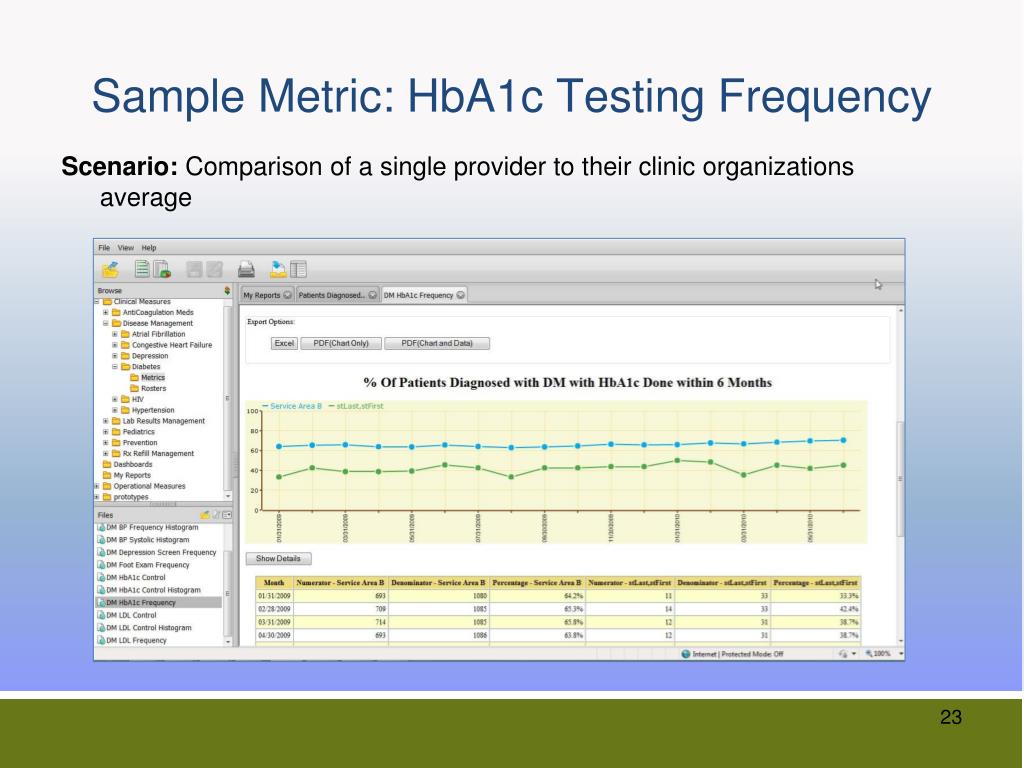The height and width of the screenshot is (768, 1024).
Task: Click the DM LDL Control file icon
Action: click(101, 615)
